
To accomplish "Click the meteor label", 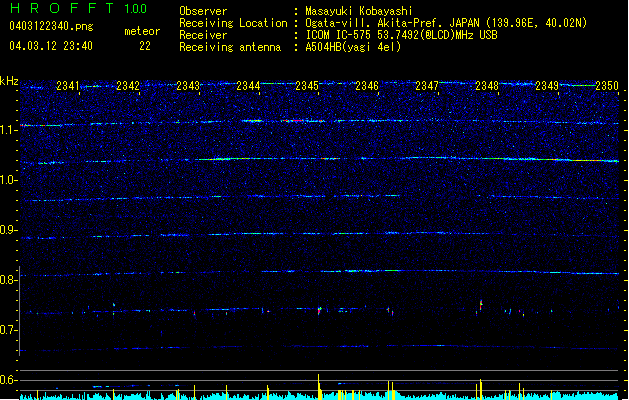I will 142,31.
